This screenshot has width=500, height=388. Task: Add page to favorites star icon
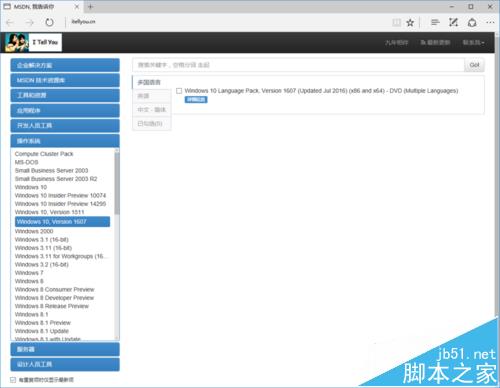410,22
